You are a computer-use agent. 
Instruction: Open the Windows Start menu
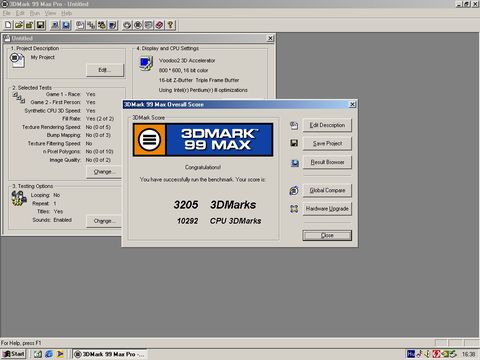pyautogui.click(x=14, y=354)
